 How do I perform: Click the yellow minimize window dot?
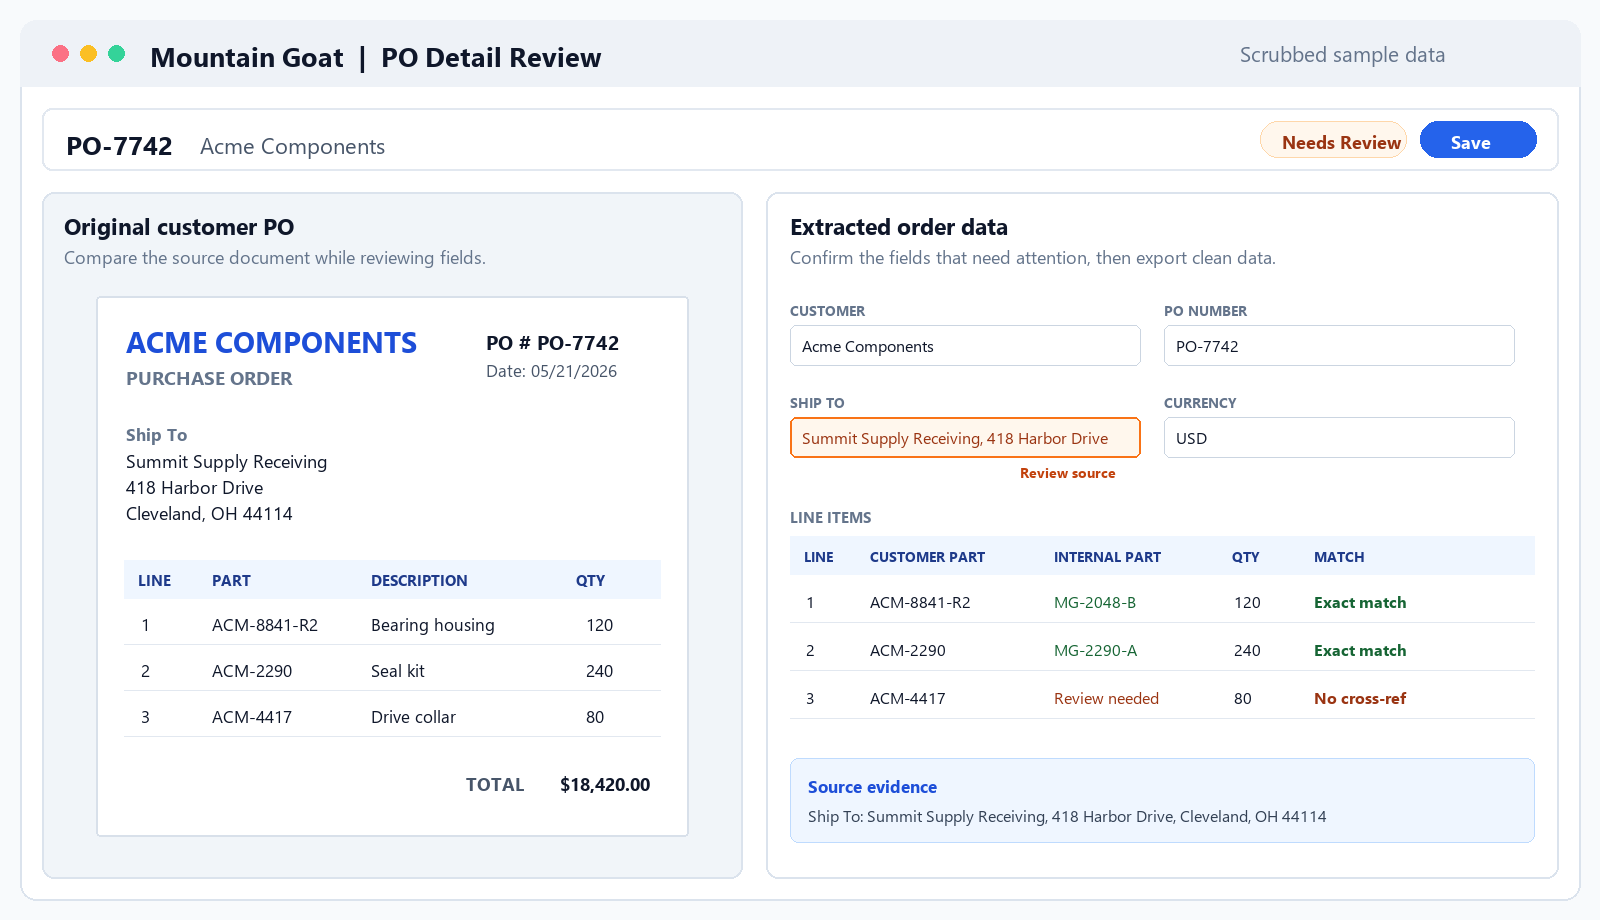(89, 54)
